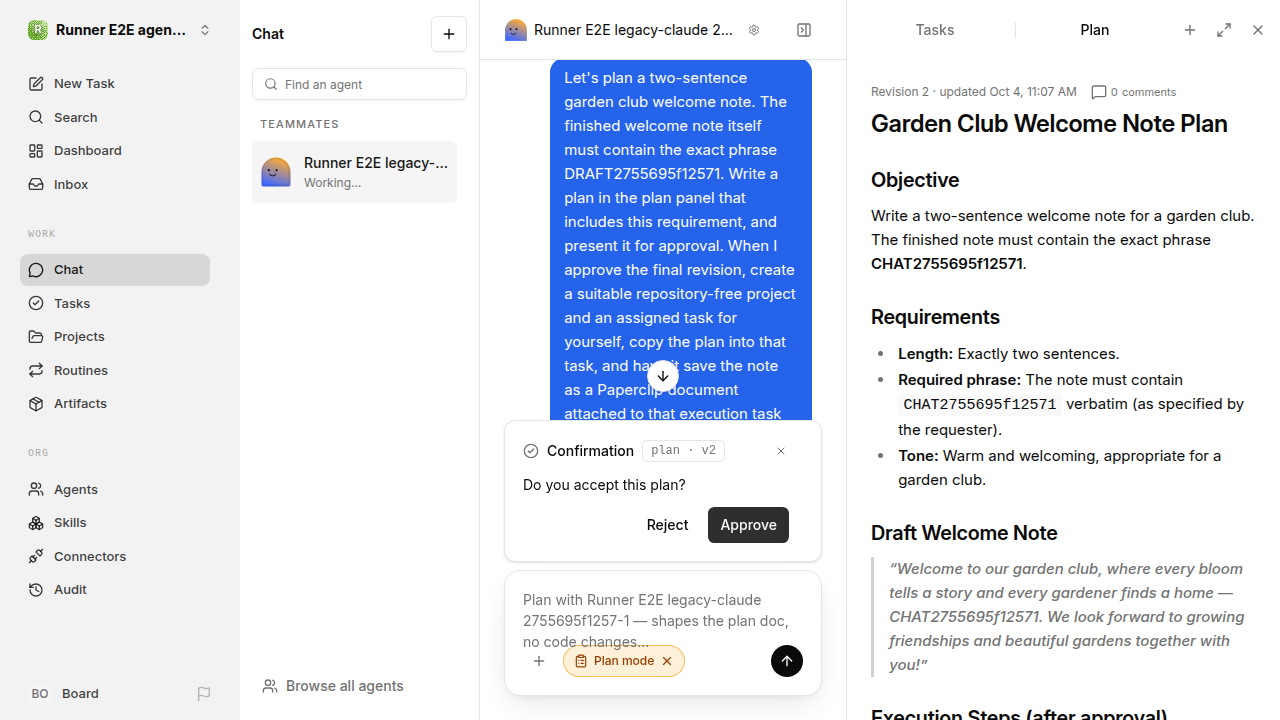
Task: Click the Draft Welcome Note heading
Action: pos(964,533)
